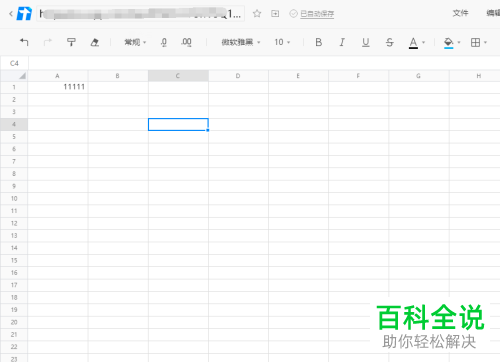Star this document as favorite
The width and height of the screenshot is (500, 362).
pyautogui.click(x=257, y=14)
